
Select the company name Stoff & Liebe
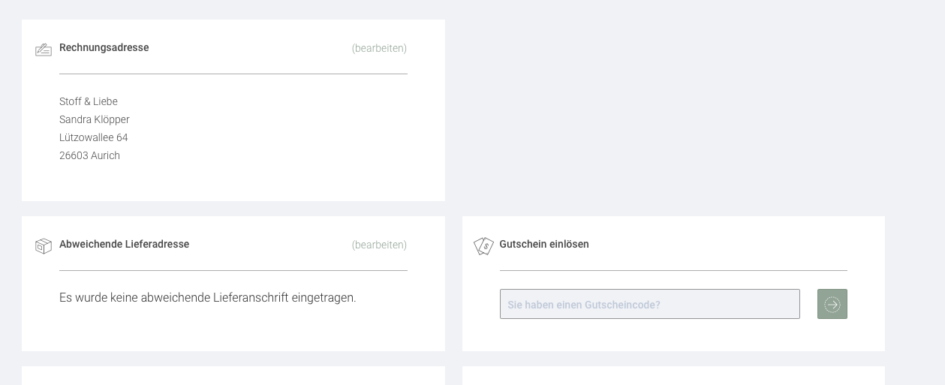coord(89,101)
